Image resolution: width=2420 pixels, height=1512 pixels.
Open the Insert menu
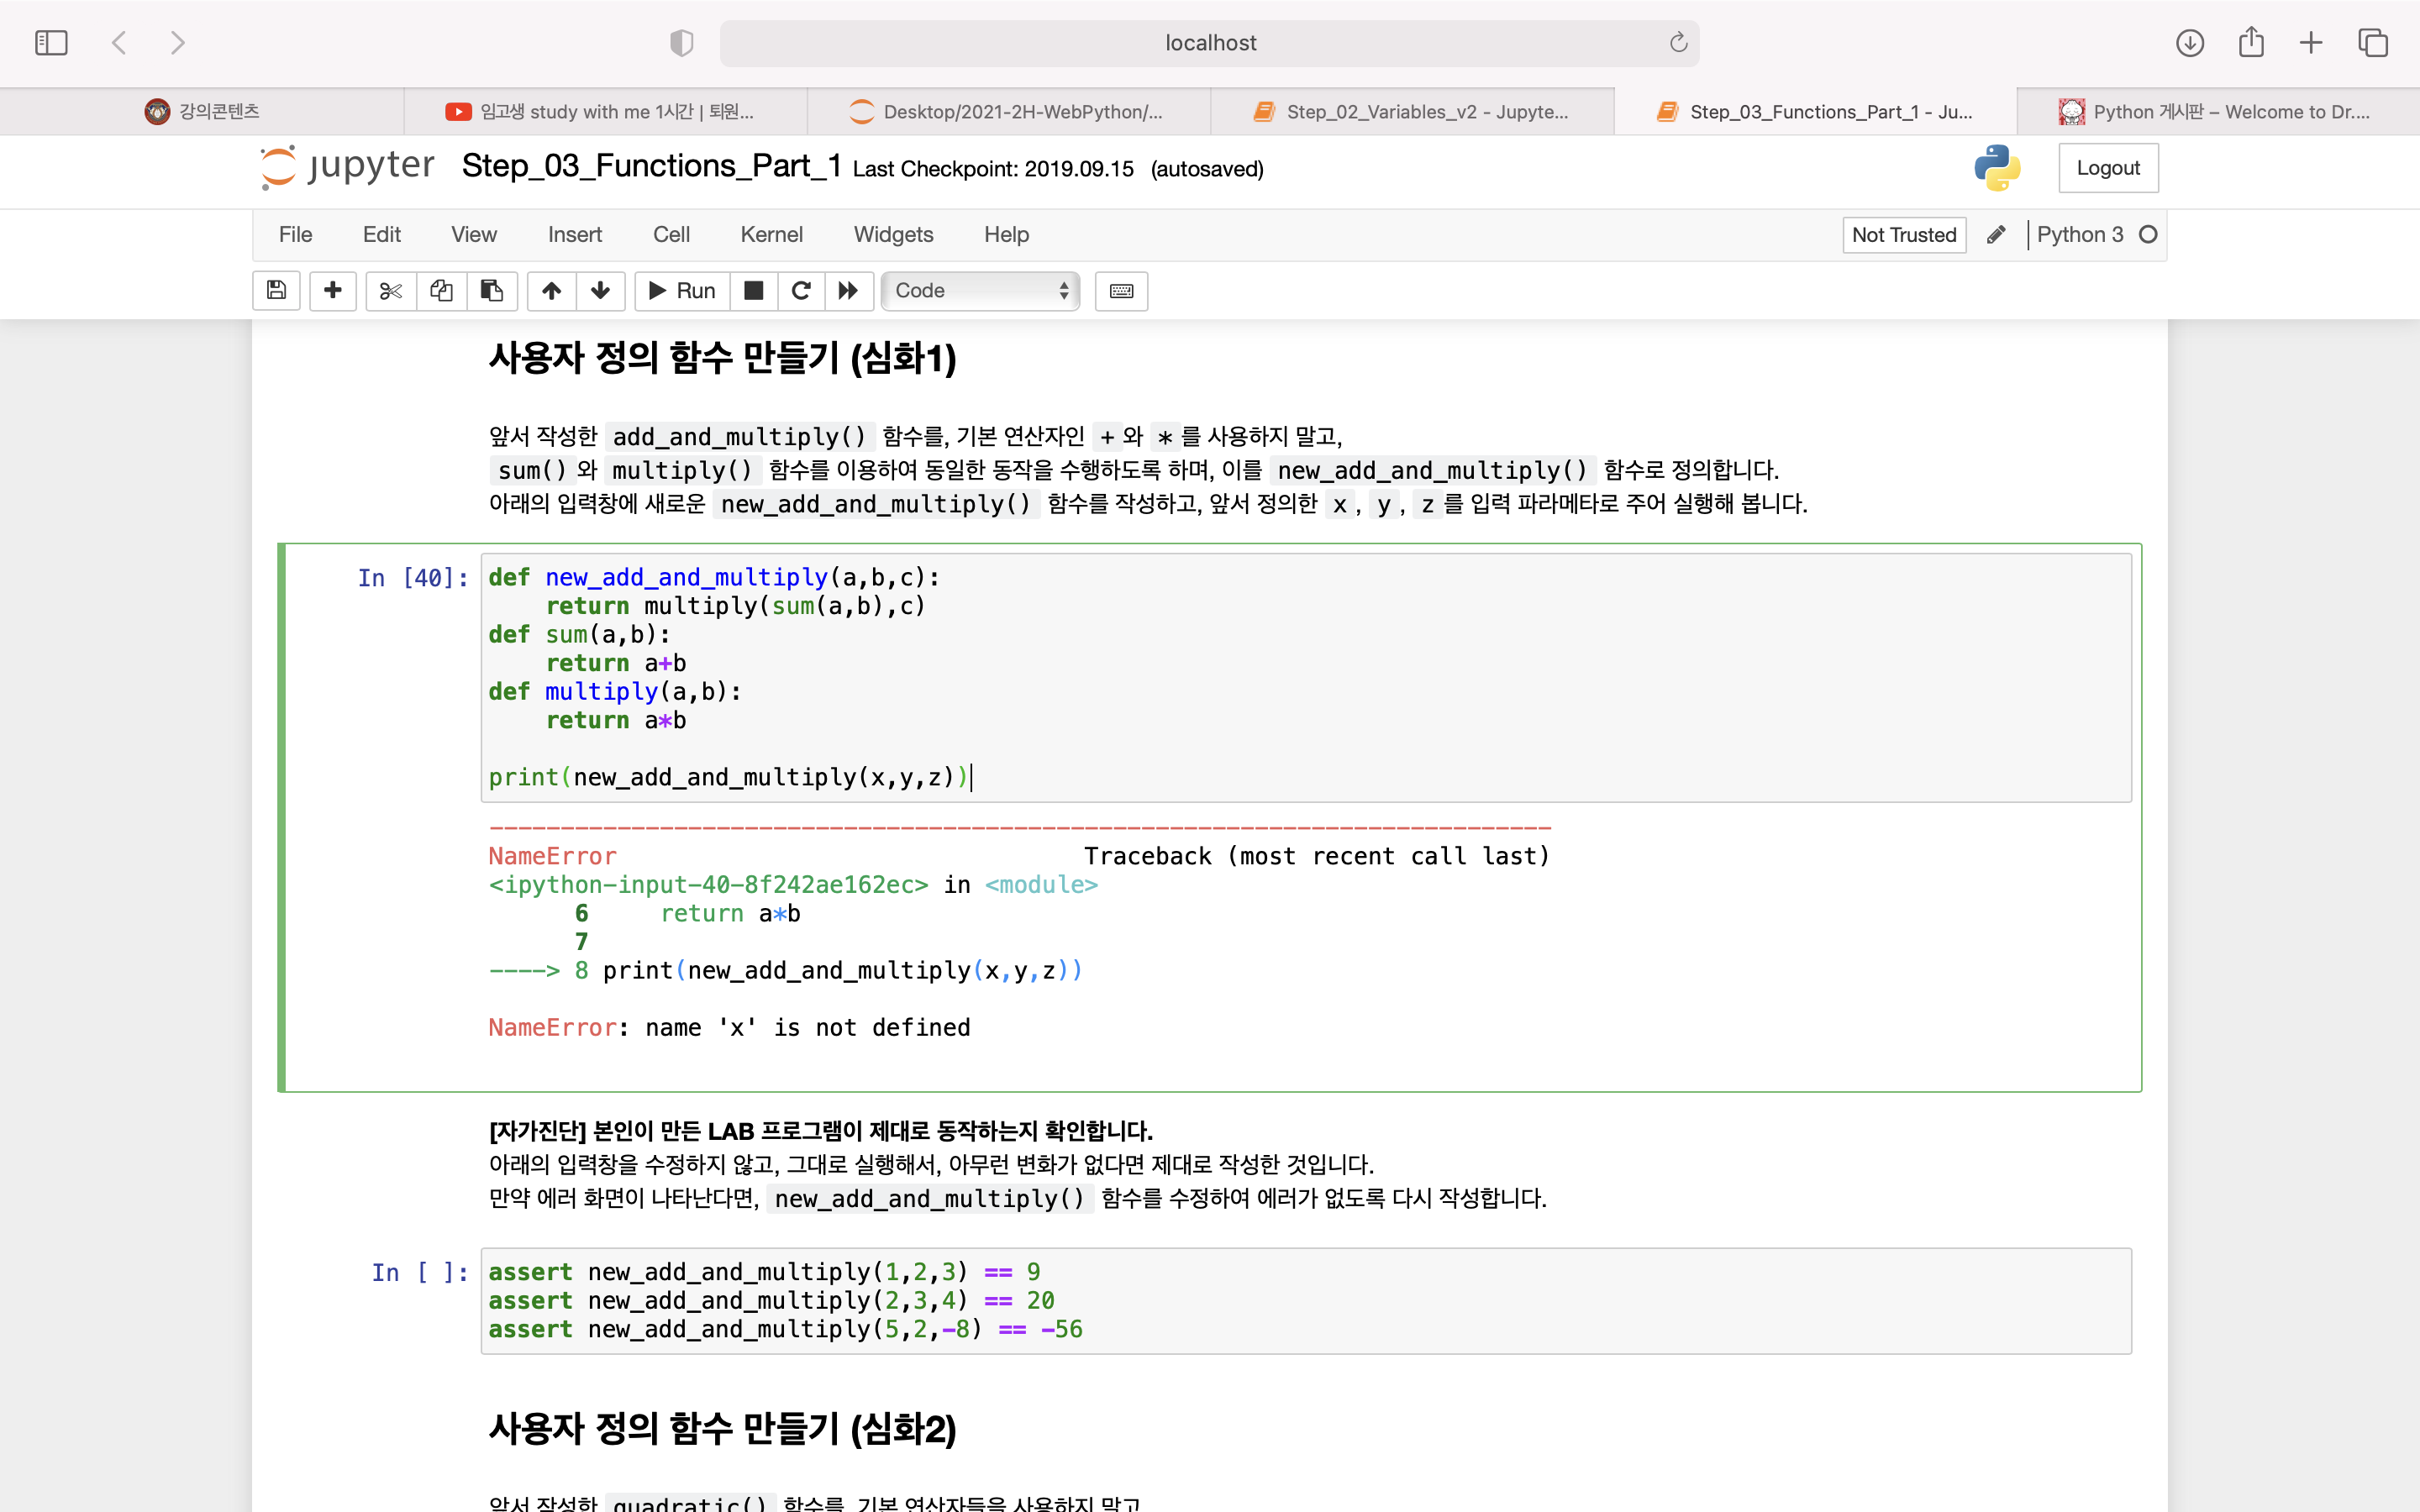(575, 234)
